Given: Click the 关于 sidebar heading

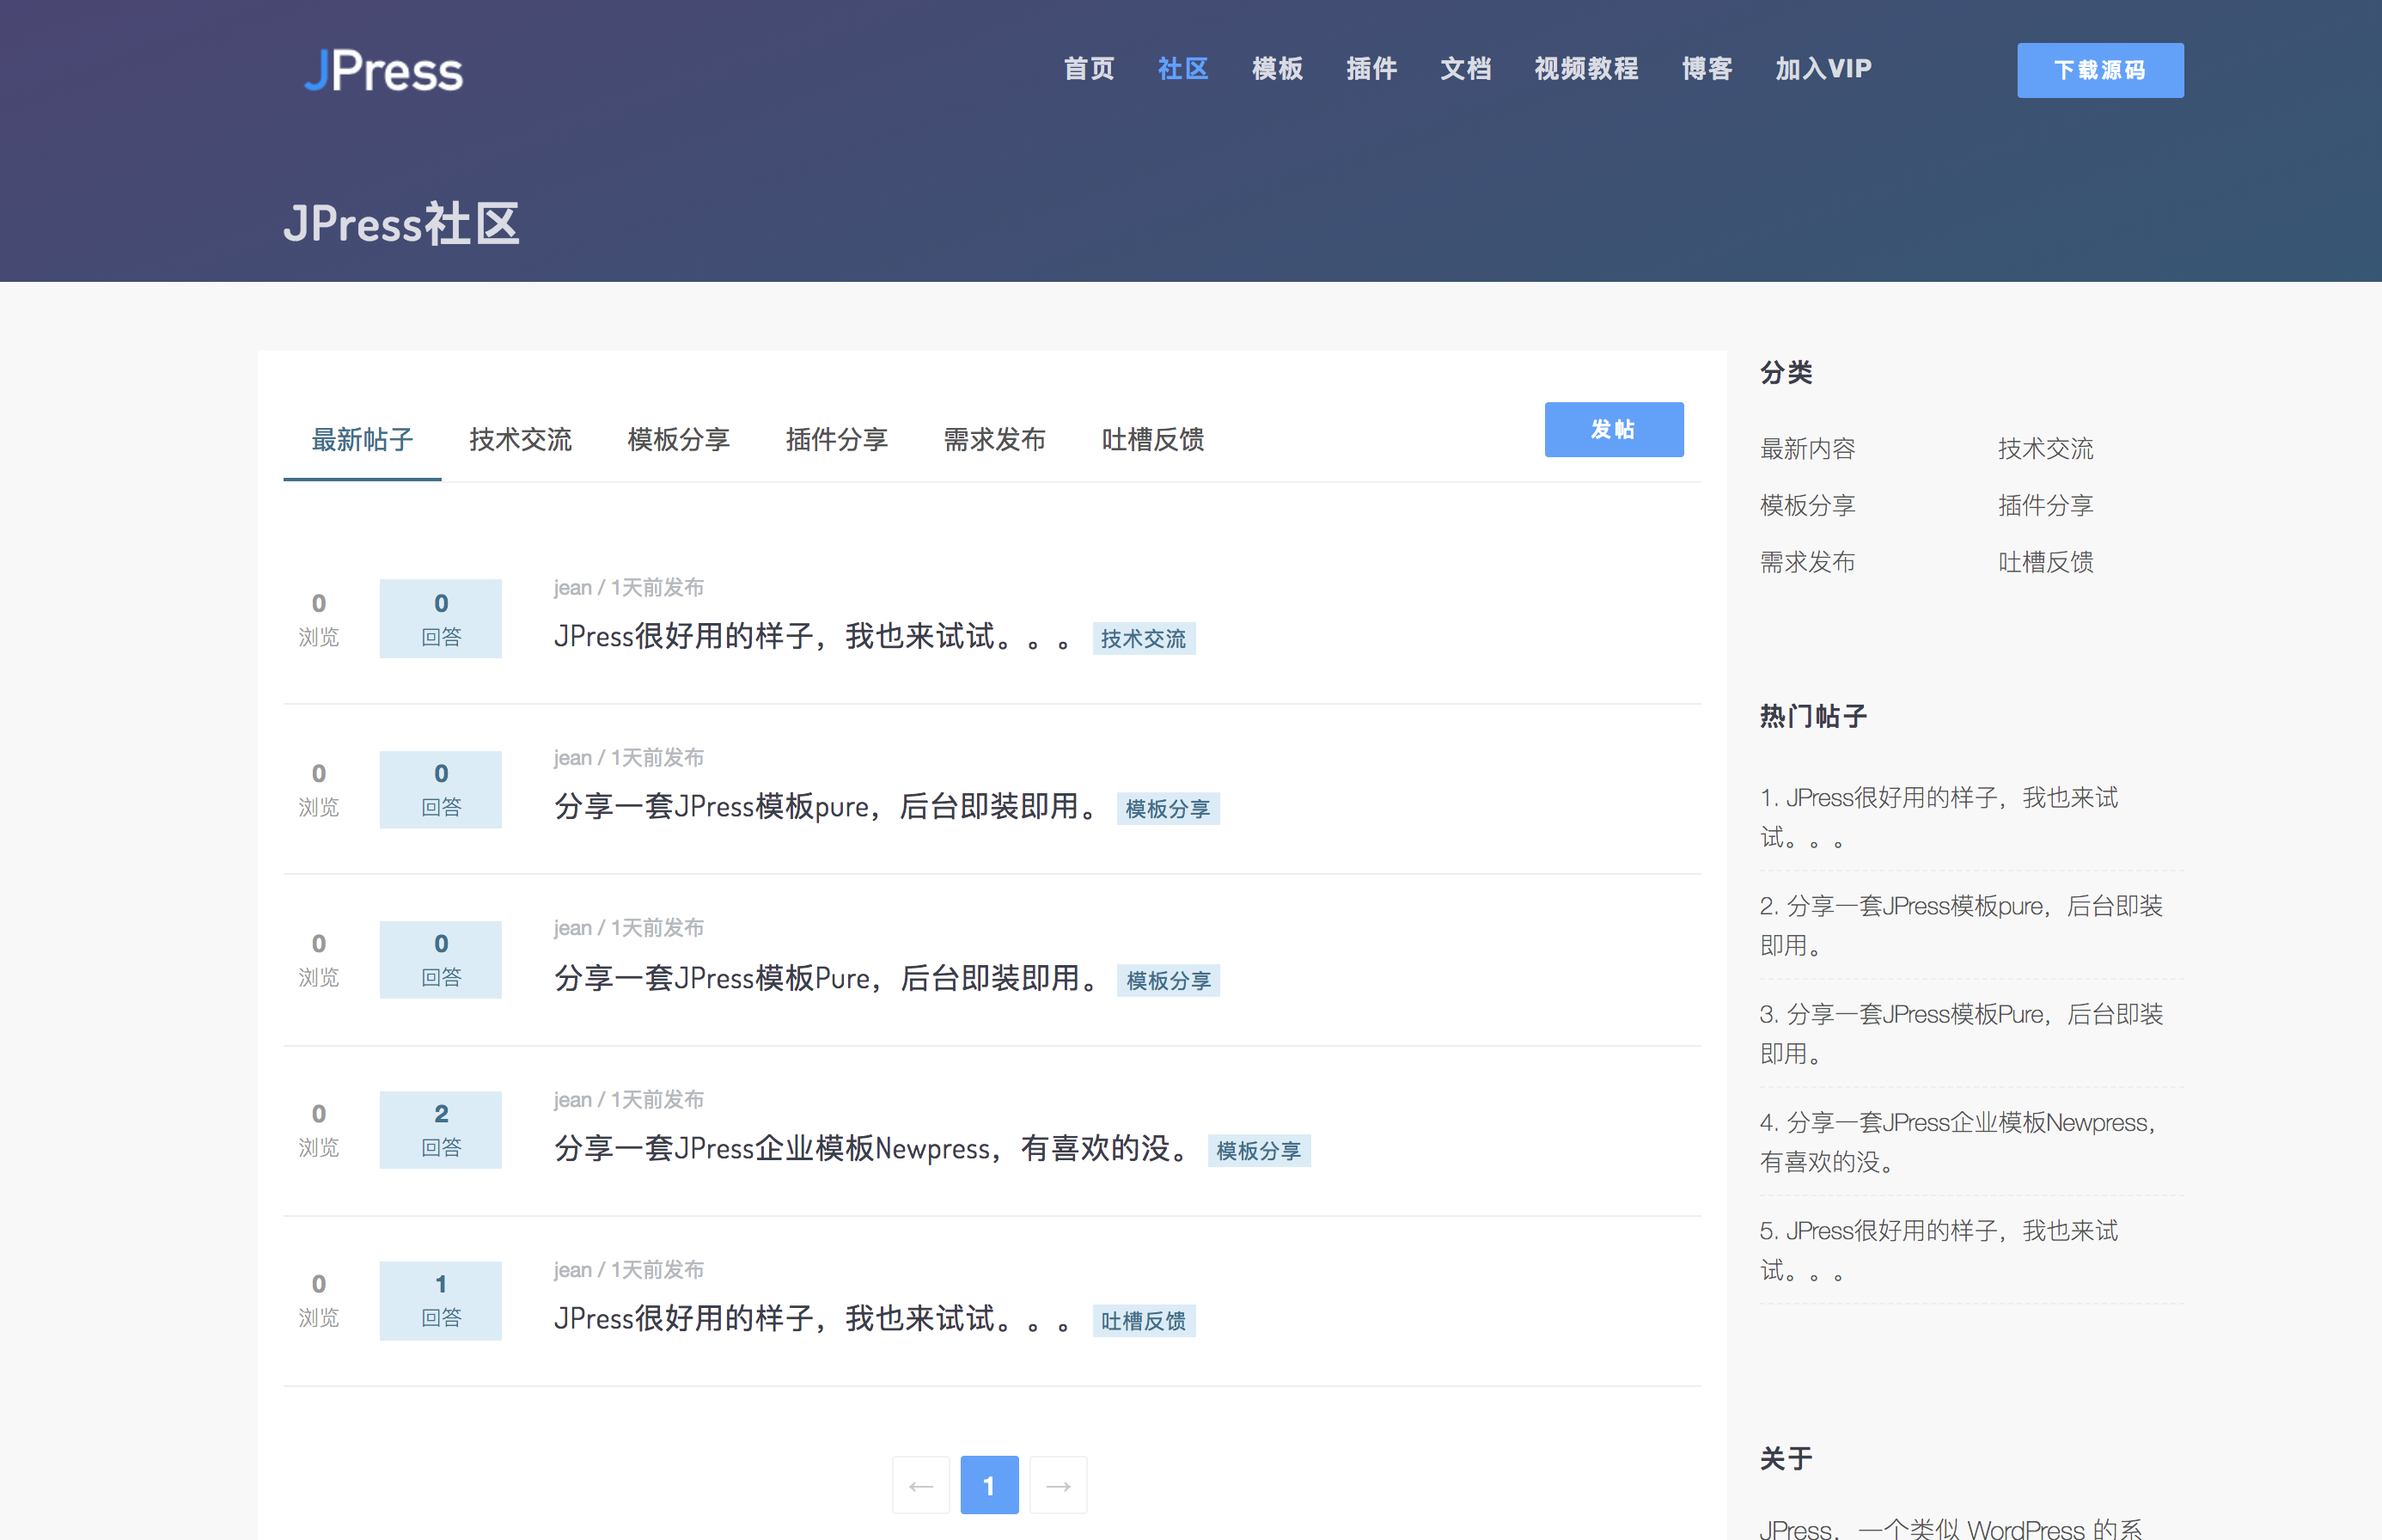Looking at the screenshot, I should click(x=1786, y=1458).
